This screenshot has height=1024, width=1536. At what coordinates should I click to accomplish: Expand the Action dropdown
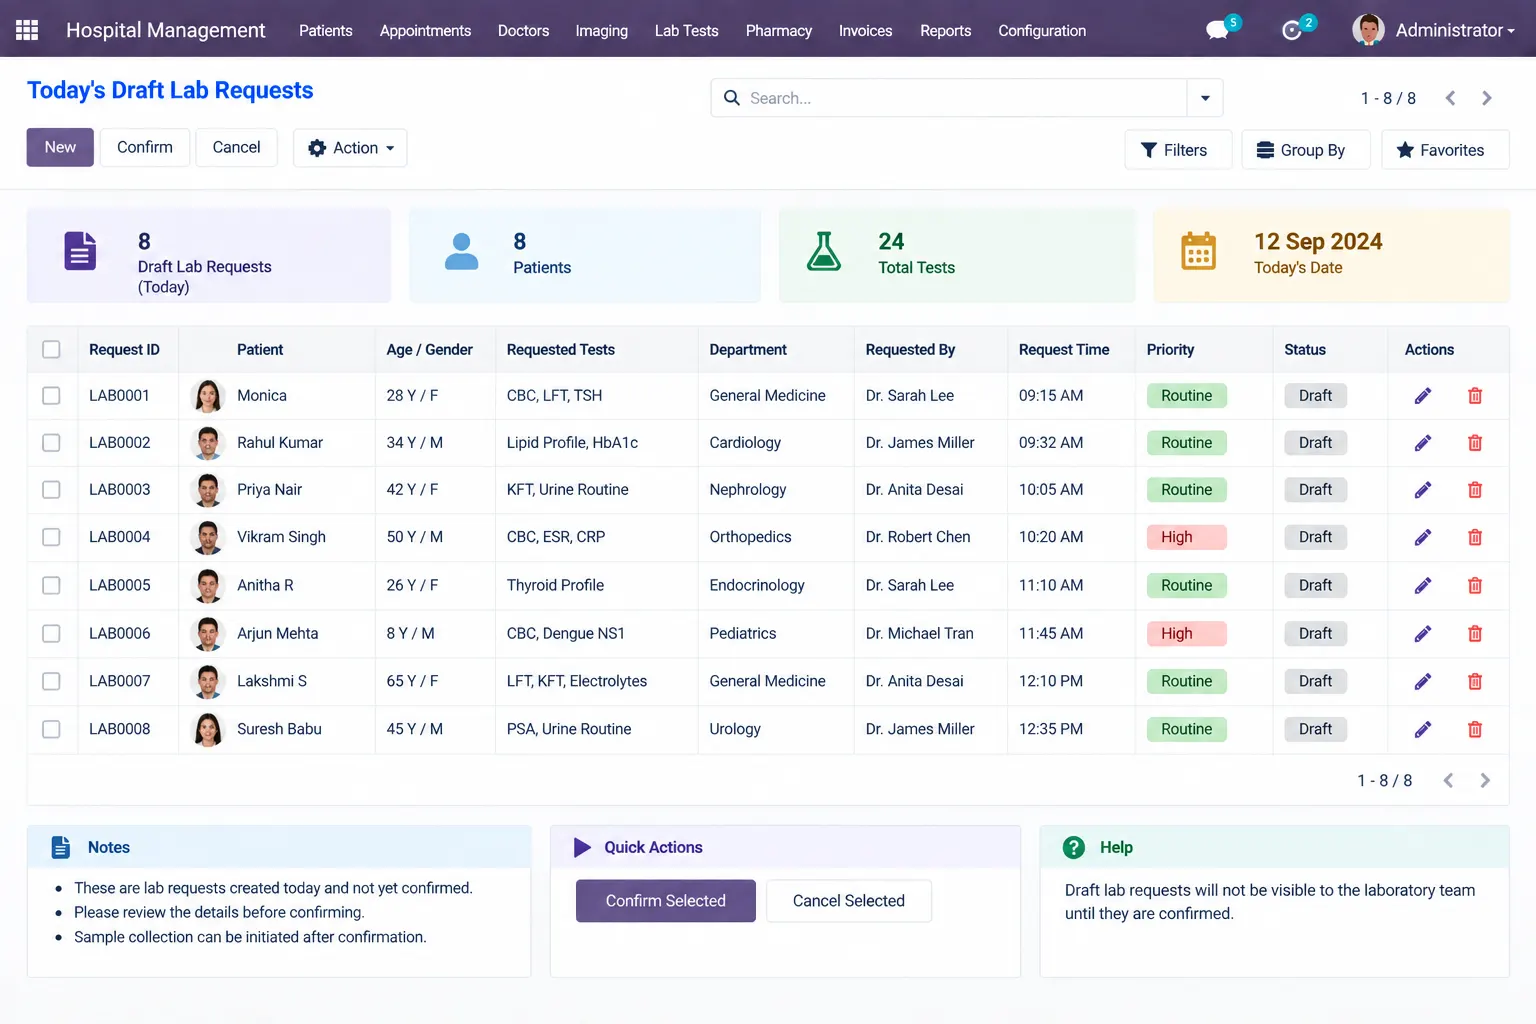click(350, 148)
